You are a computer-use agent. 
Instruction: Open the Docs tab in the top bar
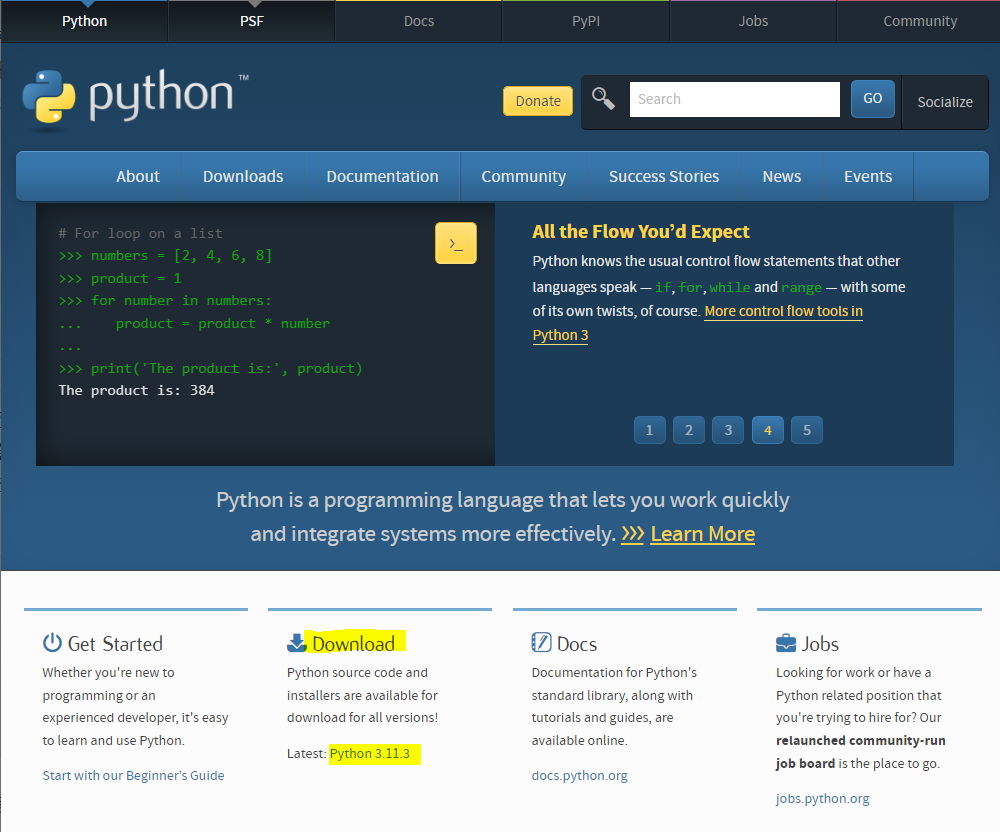(418, 21)
